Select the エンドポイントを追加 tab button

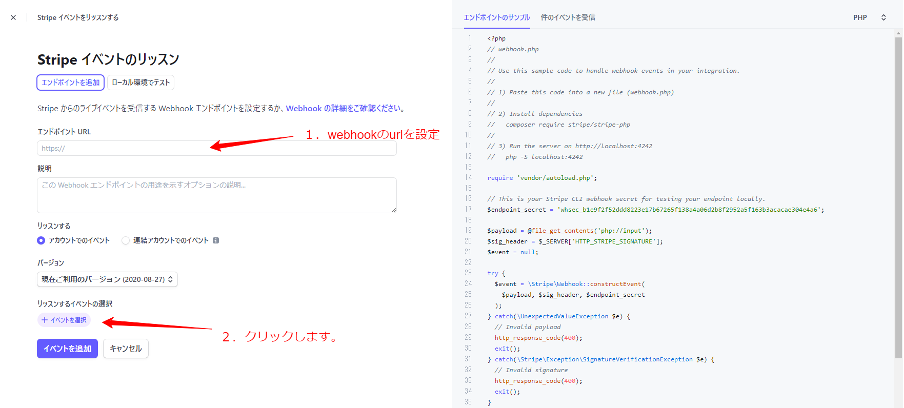[68, 83]
